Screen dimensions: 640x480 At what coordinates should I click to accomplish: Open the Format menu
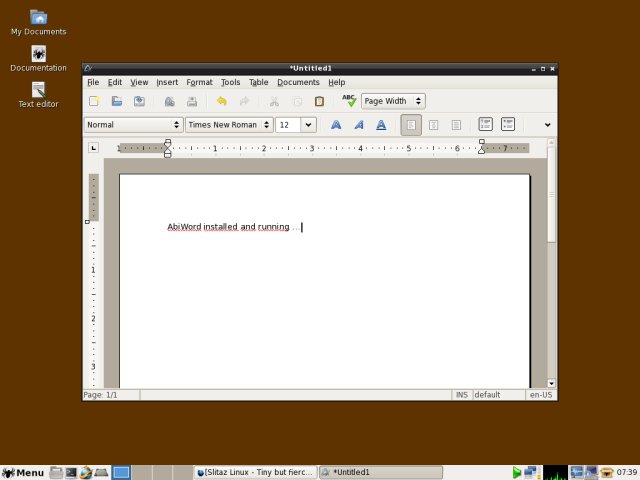pyautogui.click(x=199, y=82)
